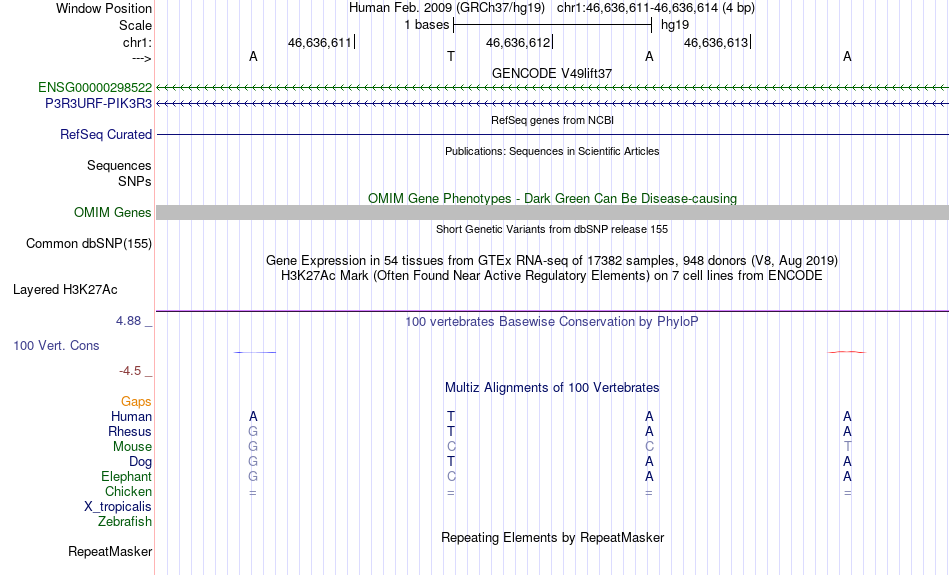Click the Human species label
The height and width of the screenshot is (575, 950).
(131, 416)
